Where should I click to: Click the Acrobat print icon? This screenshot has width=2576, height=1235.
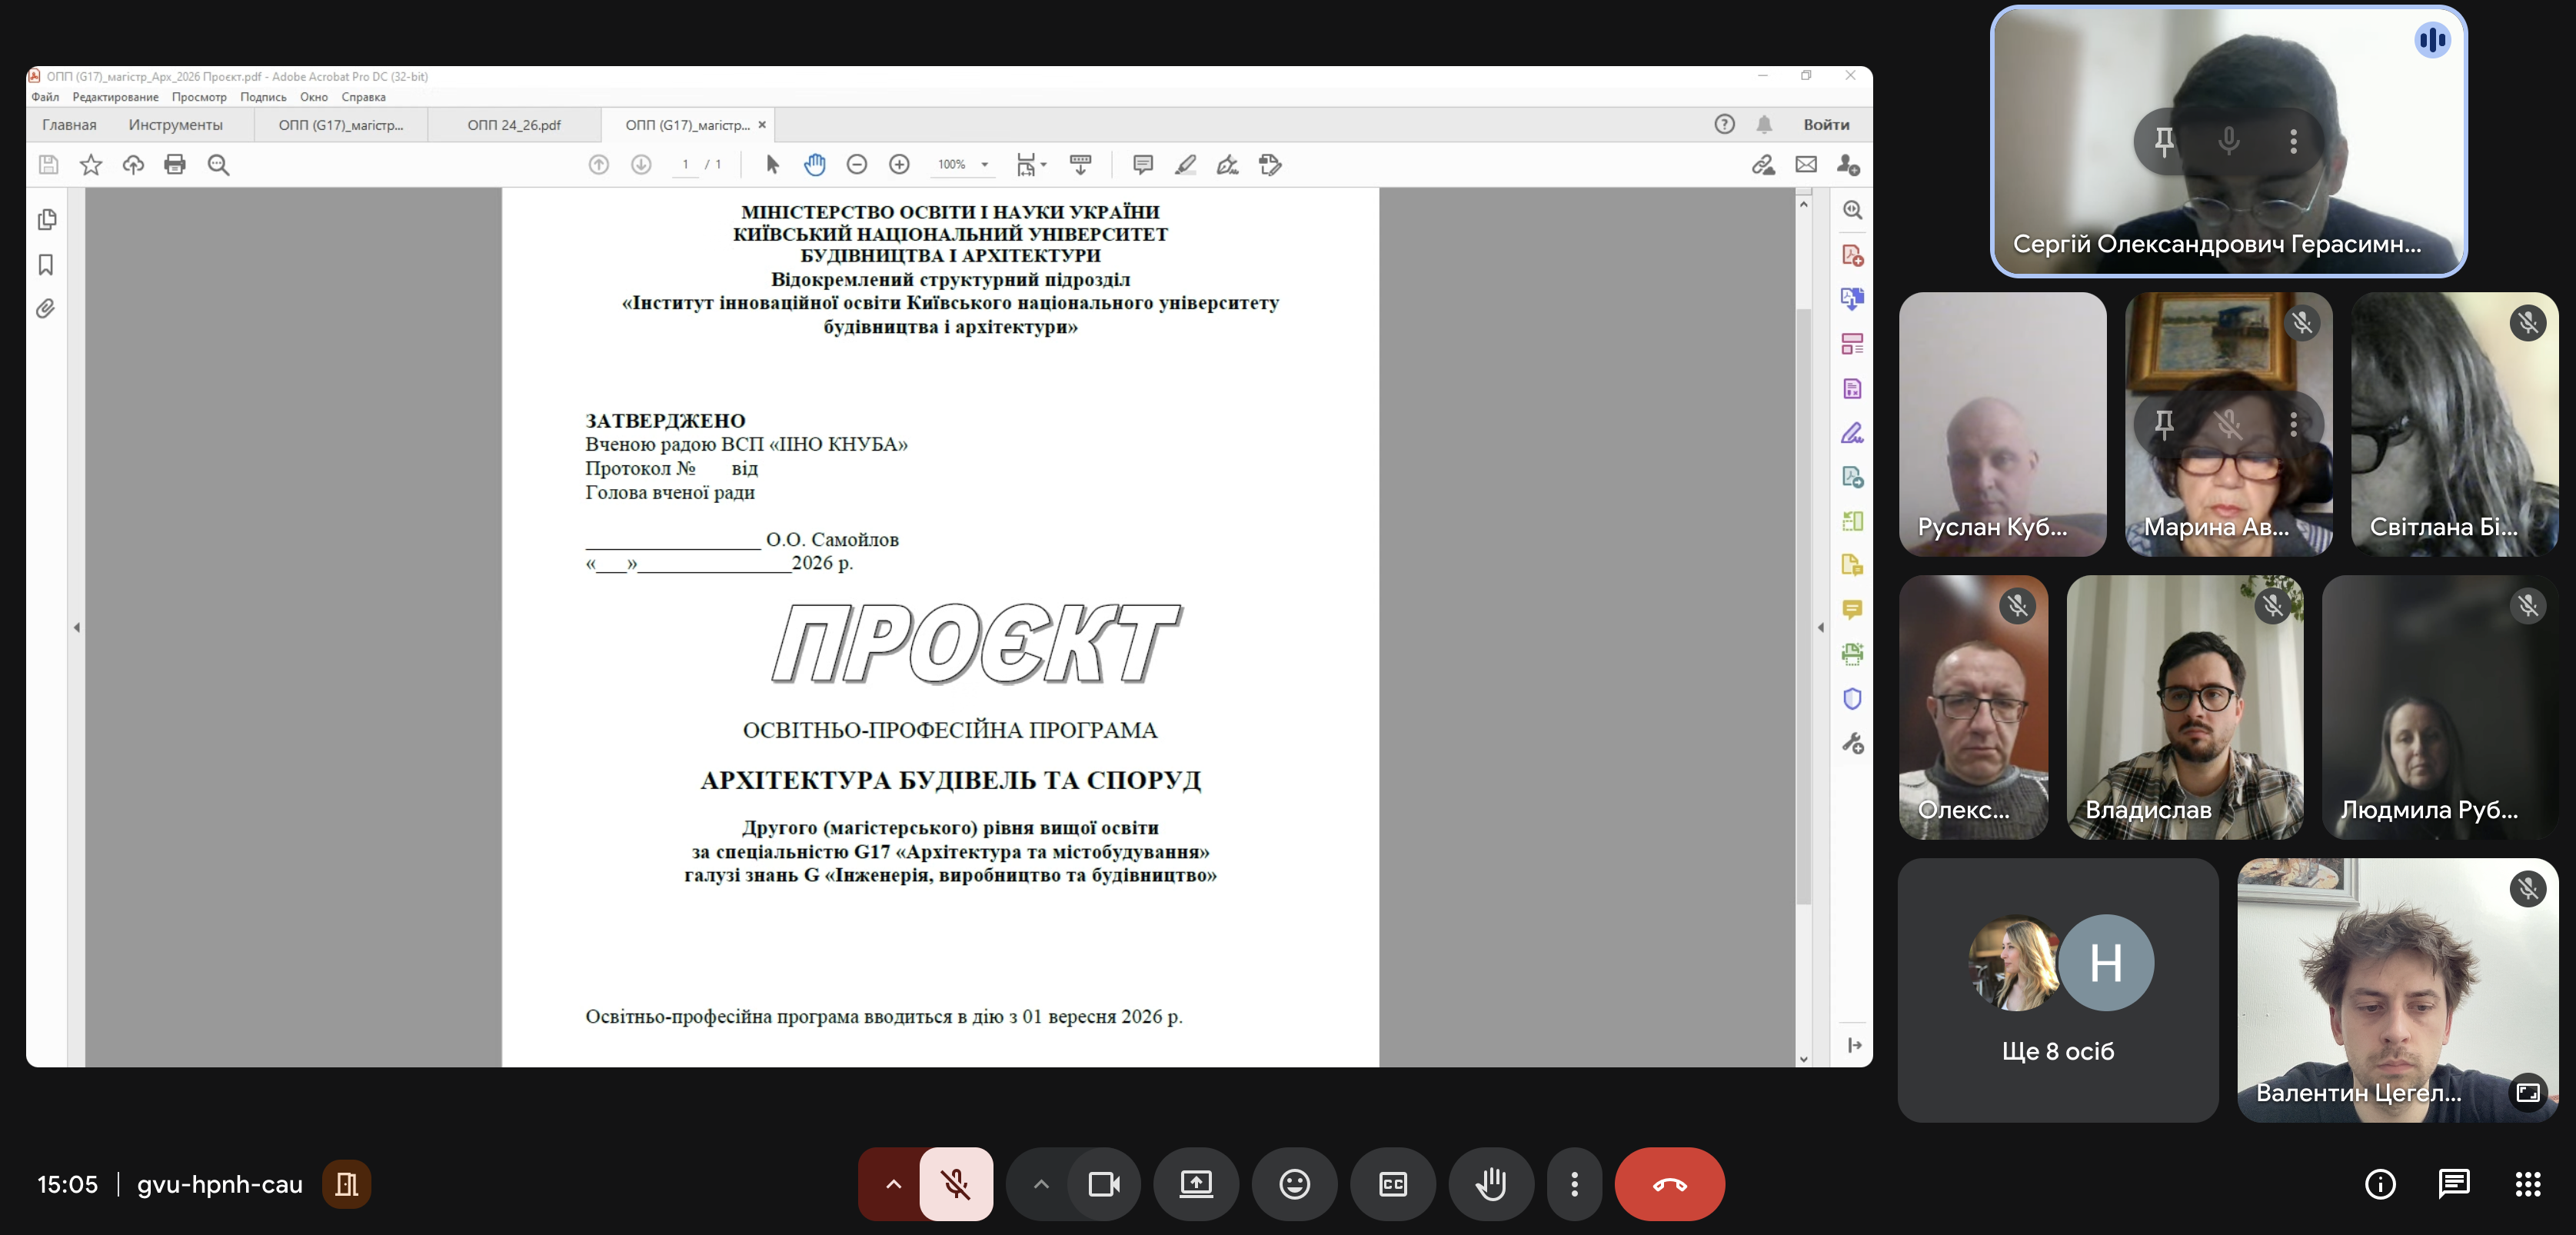tap(175, 165)
